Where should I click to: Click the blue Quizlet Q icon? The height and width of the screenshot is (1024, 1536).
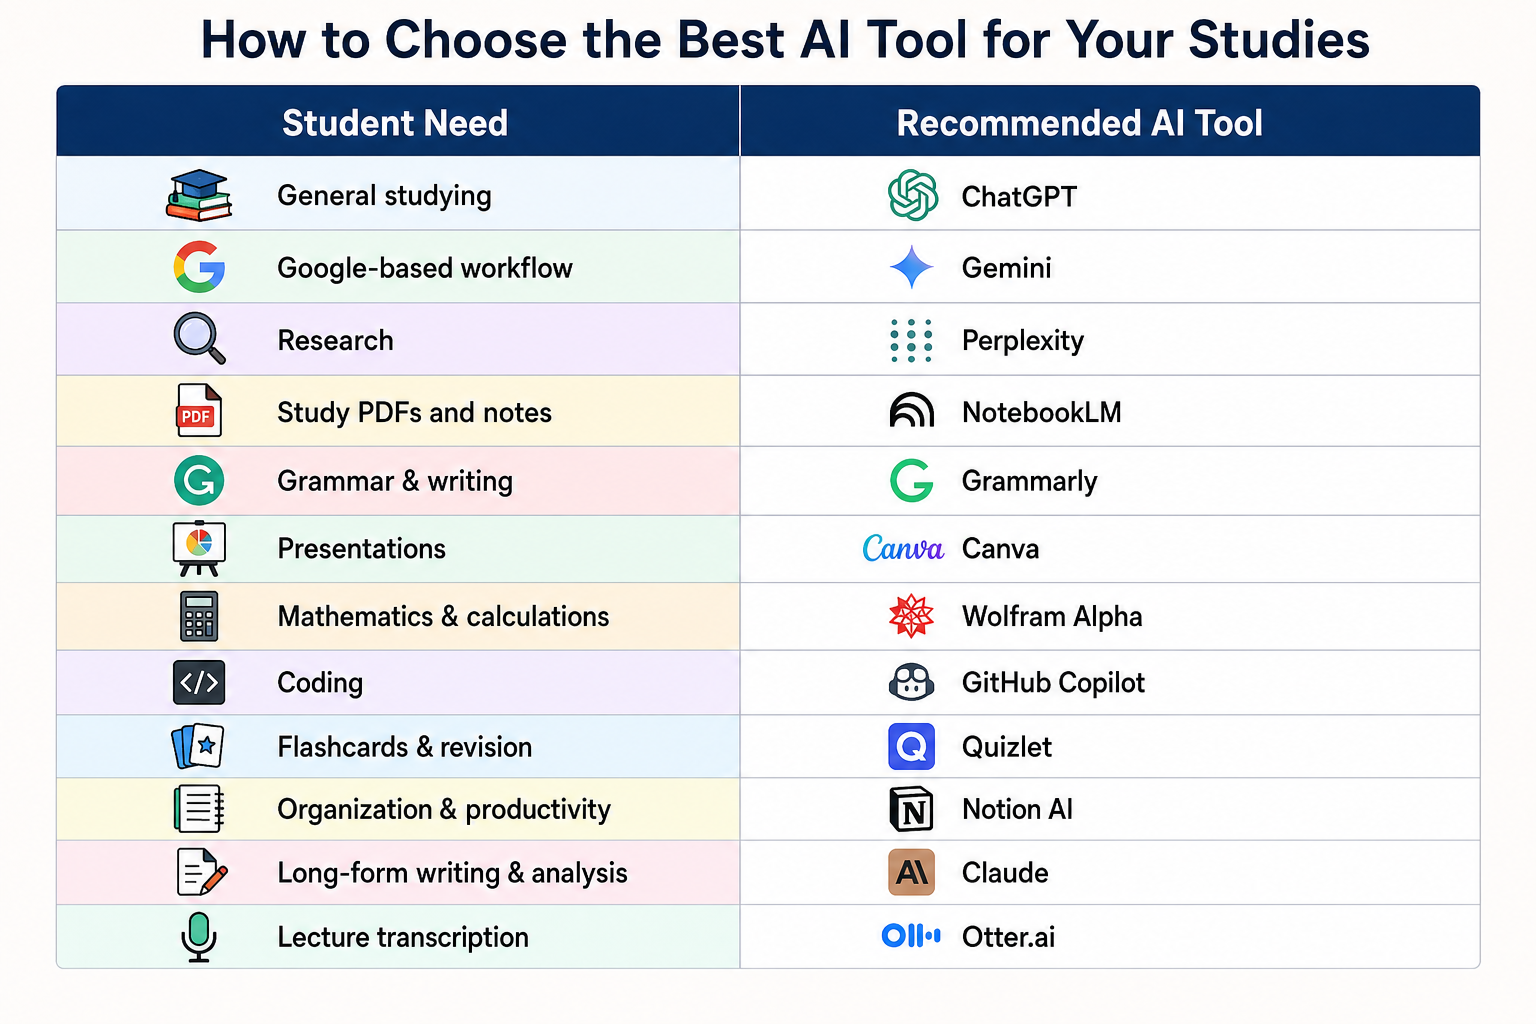[911, 746]
